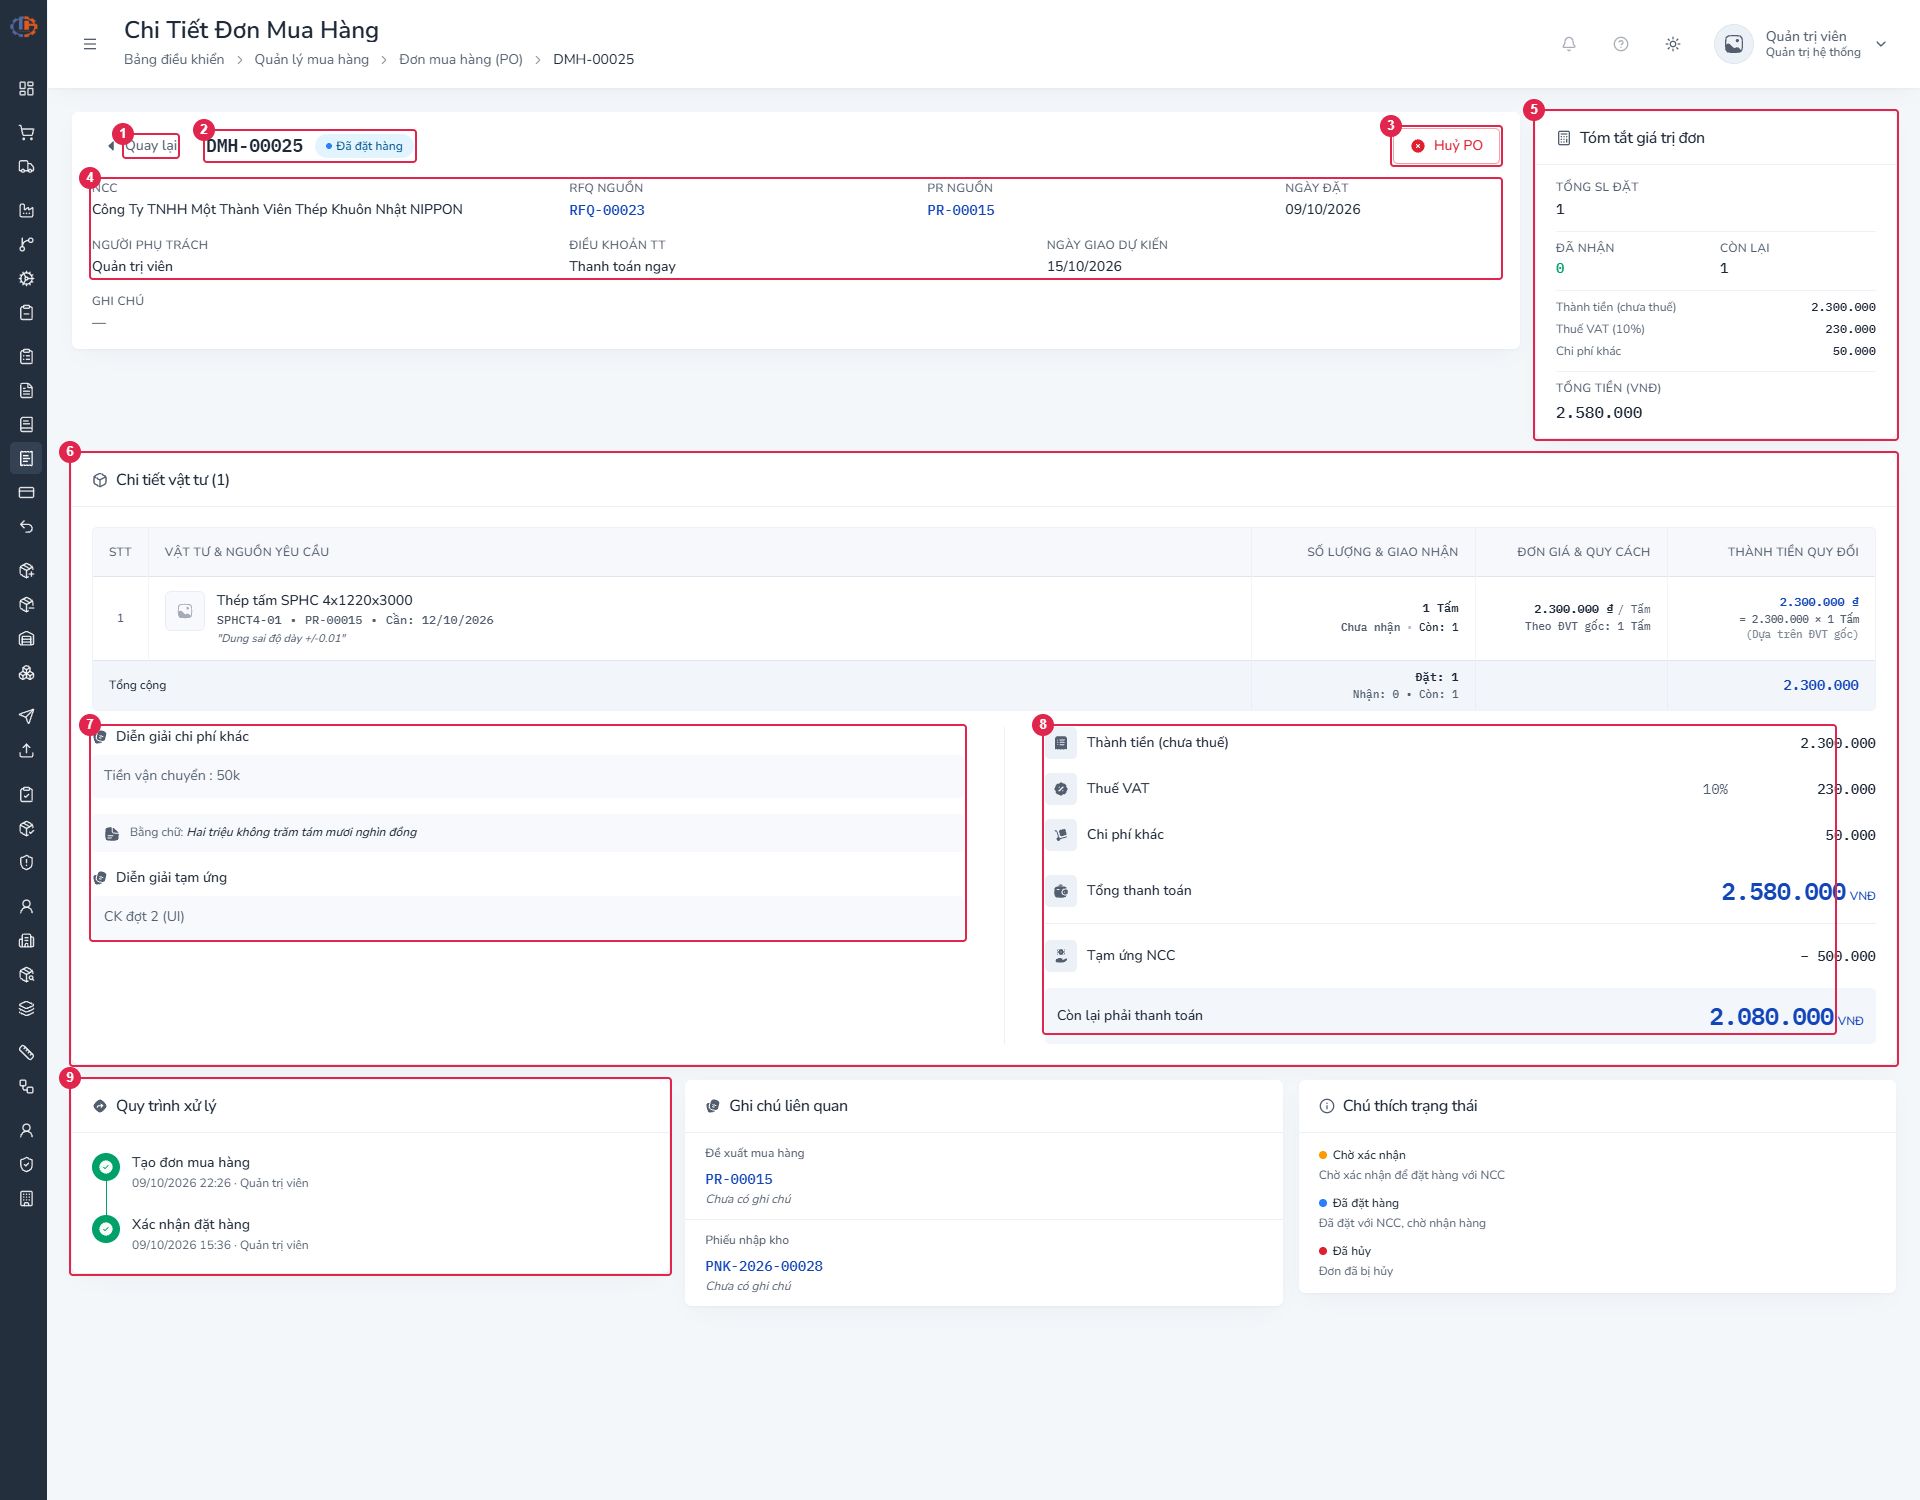Image resolution: width=1920 pixels, height=1500 pixels.
Task: Click the Tổng thanh toán 2.580.000 value
Action: pos(1783,892)
